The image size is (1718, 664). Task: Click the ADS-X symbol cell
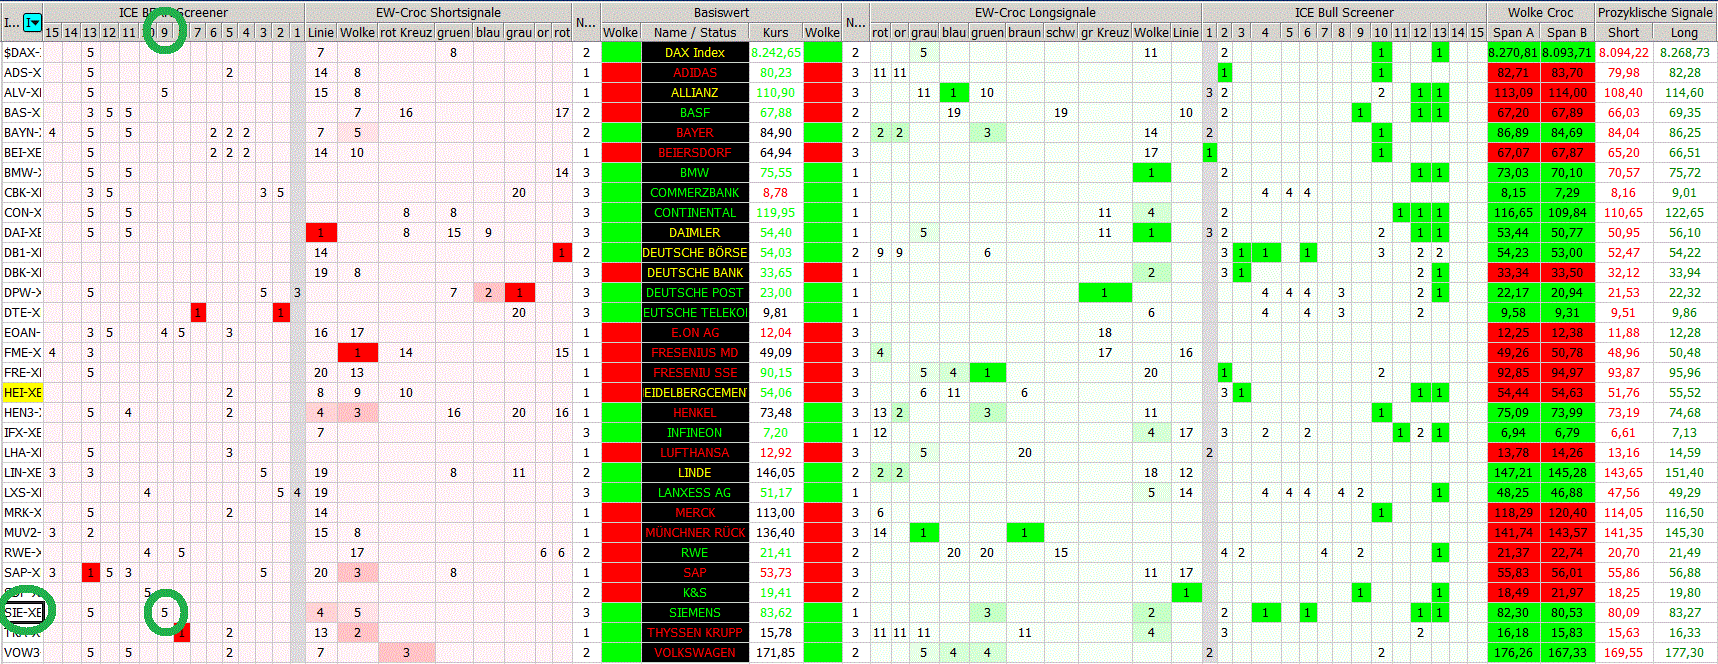[x=23, y=72]
